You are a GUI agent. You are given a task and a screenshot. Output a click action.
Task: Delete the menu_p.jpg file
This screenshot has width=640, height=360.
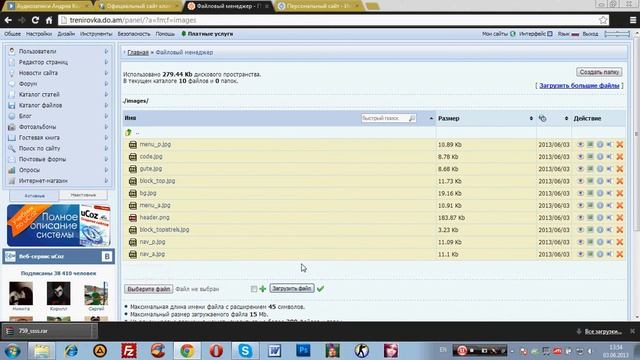620,144
